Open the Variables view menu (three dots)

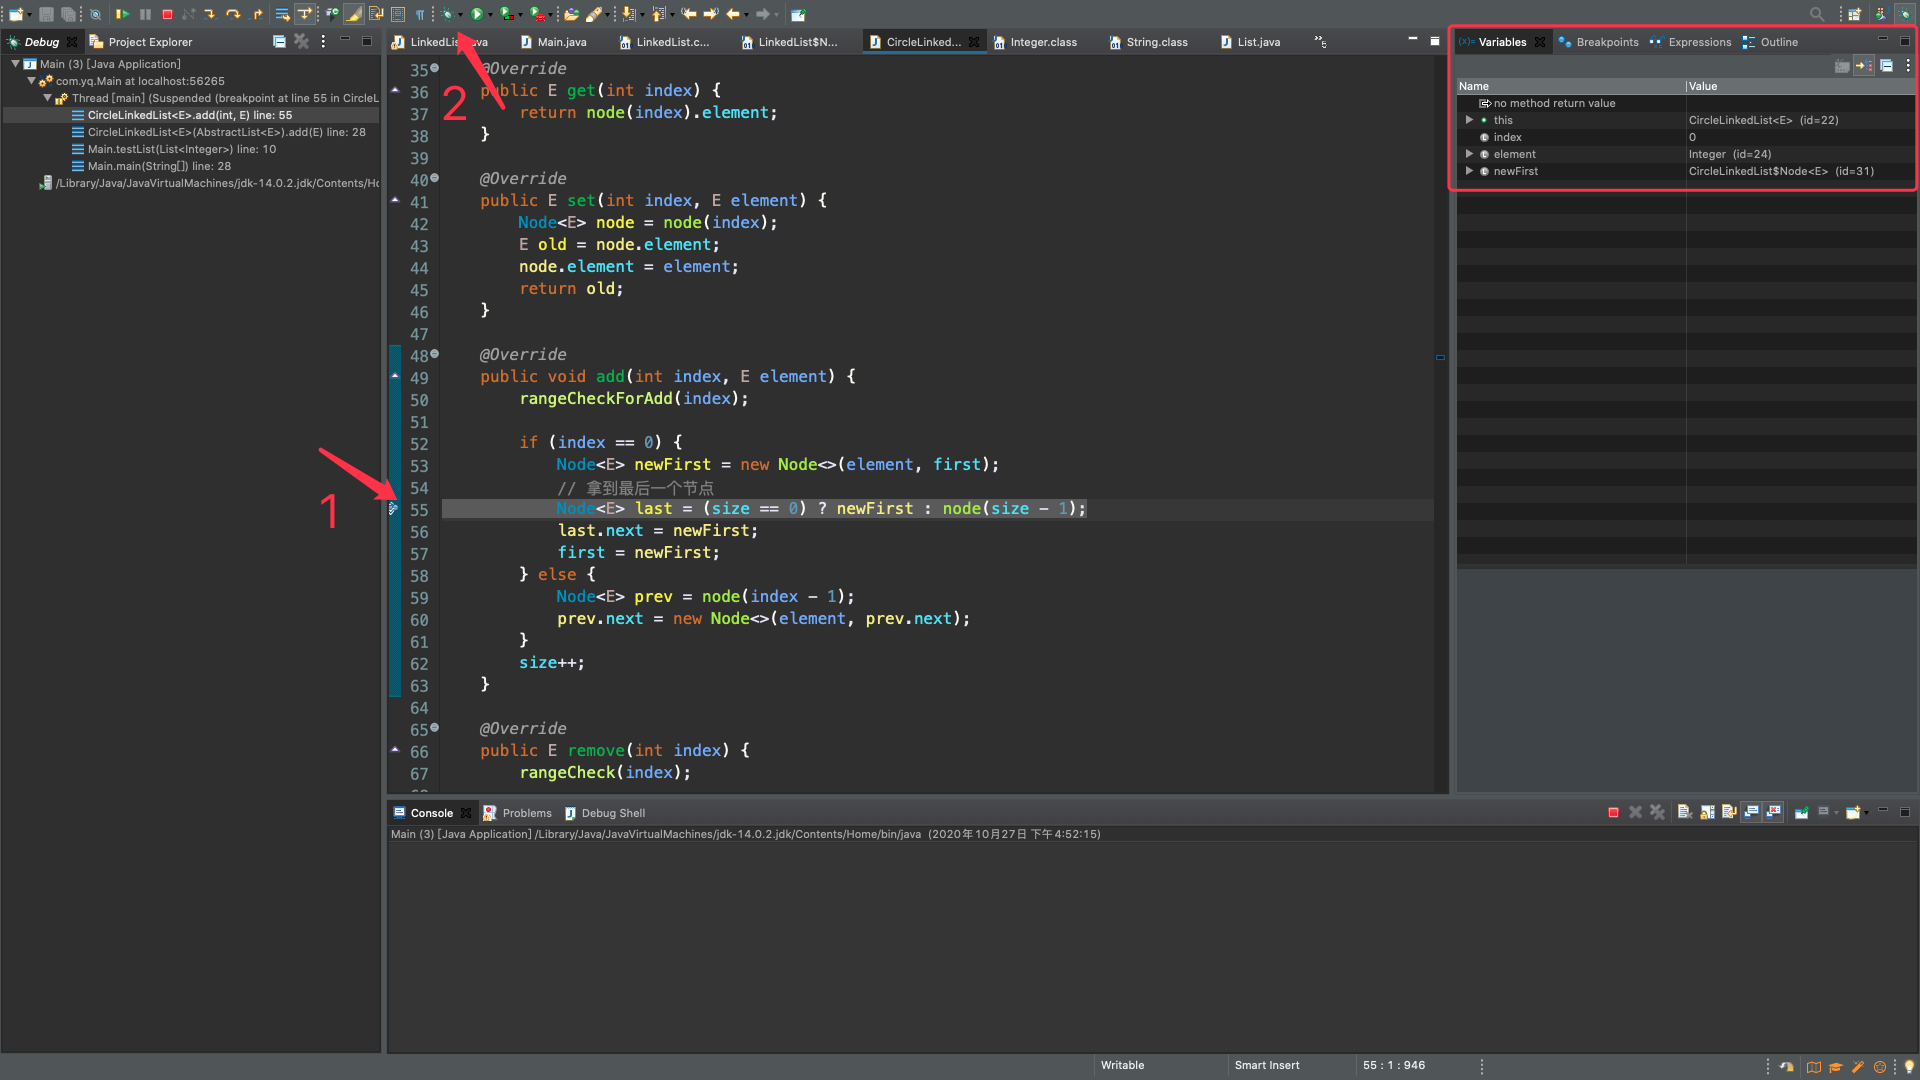click(x=1908, y=66)
